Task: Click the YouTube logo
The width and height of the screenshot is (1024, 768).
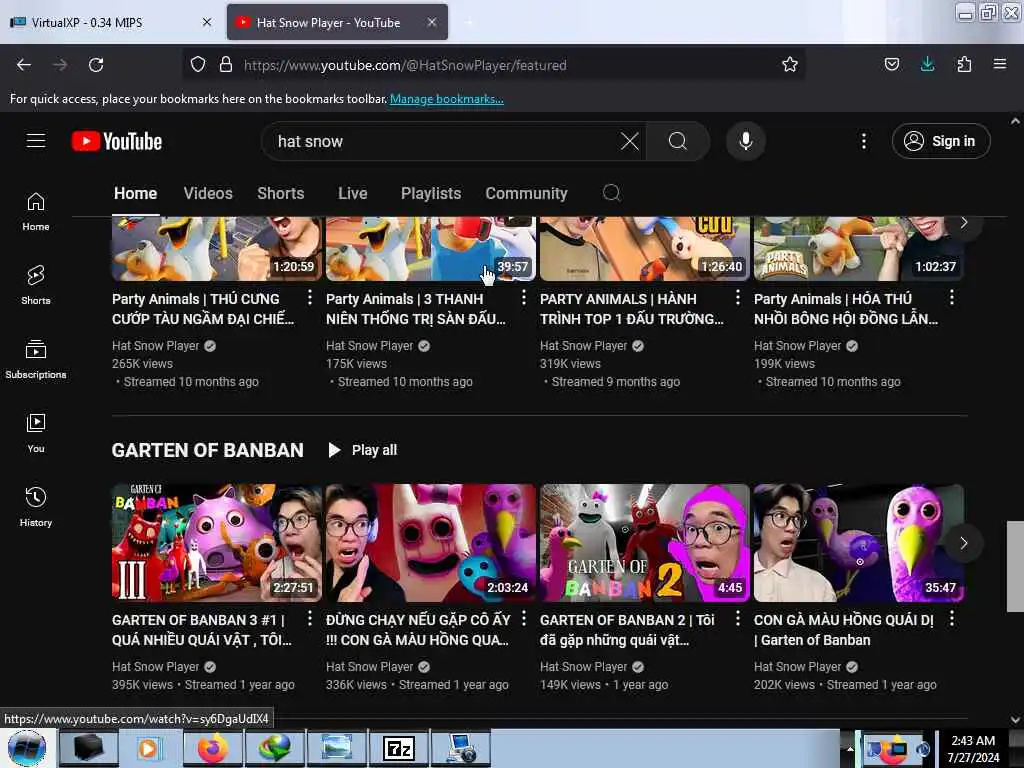Action: [117, 141]
